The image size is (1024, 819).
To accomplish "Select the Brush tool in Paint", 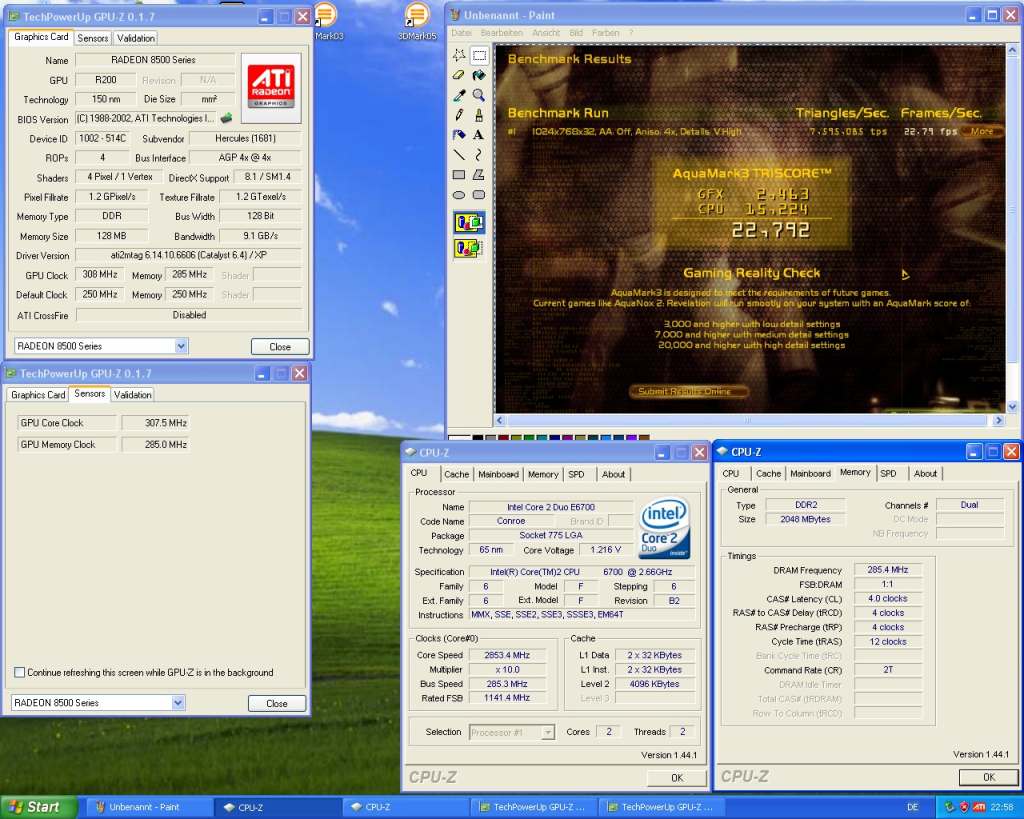I will tap(479, 115).
